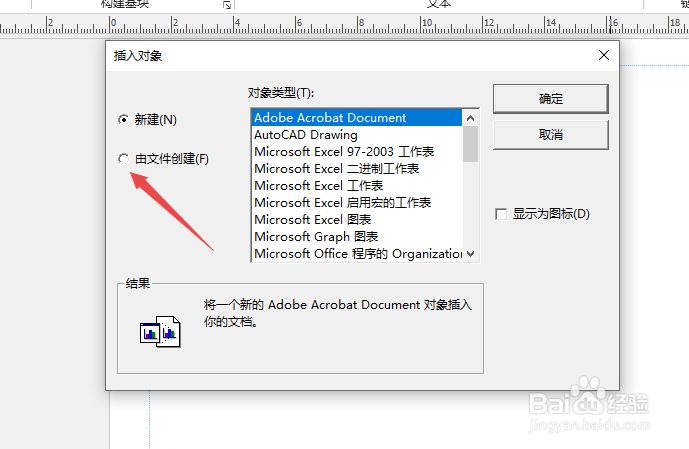Select the plain Microsoft Excel 工作表 item

tap(357, 186)
